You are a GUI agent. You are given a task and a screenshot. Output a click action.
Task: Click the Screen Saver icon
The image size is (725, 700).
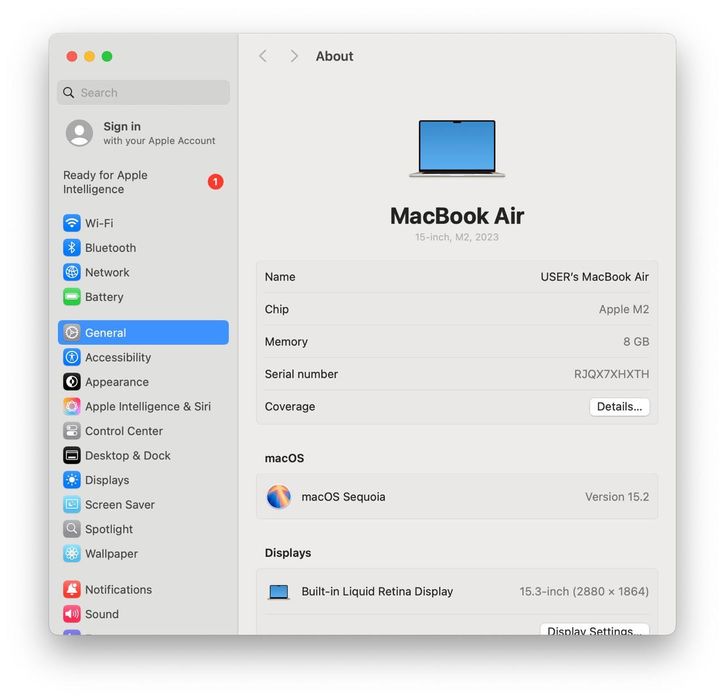72,504
